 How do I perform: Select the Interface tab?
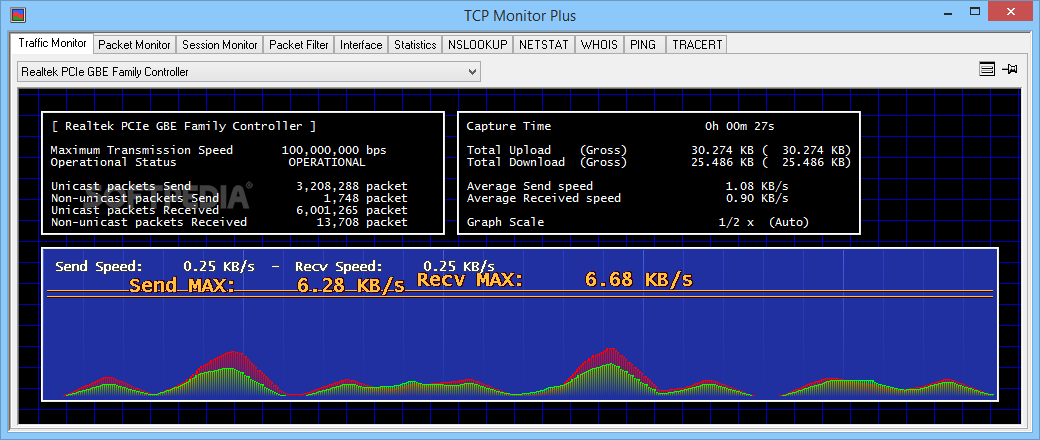click(361, 45)
